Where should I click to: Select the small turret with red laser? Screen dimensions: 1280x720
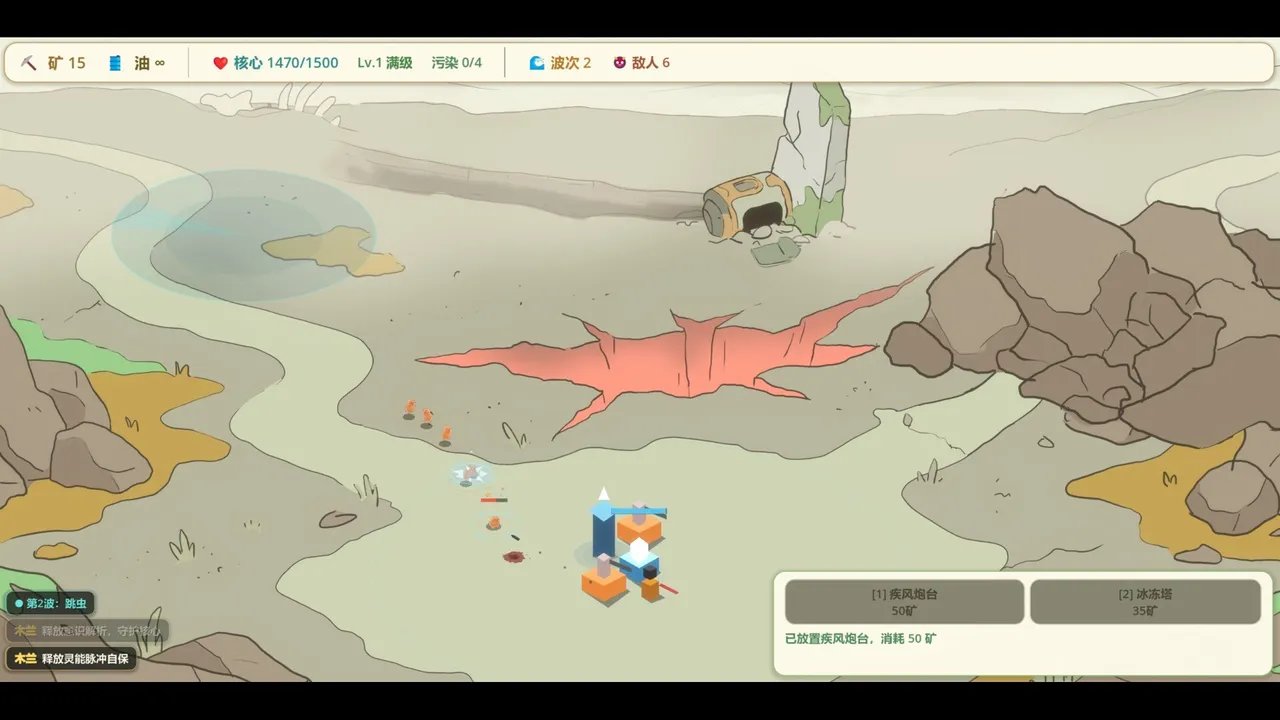click(x=651, y=583)
